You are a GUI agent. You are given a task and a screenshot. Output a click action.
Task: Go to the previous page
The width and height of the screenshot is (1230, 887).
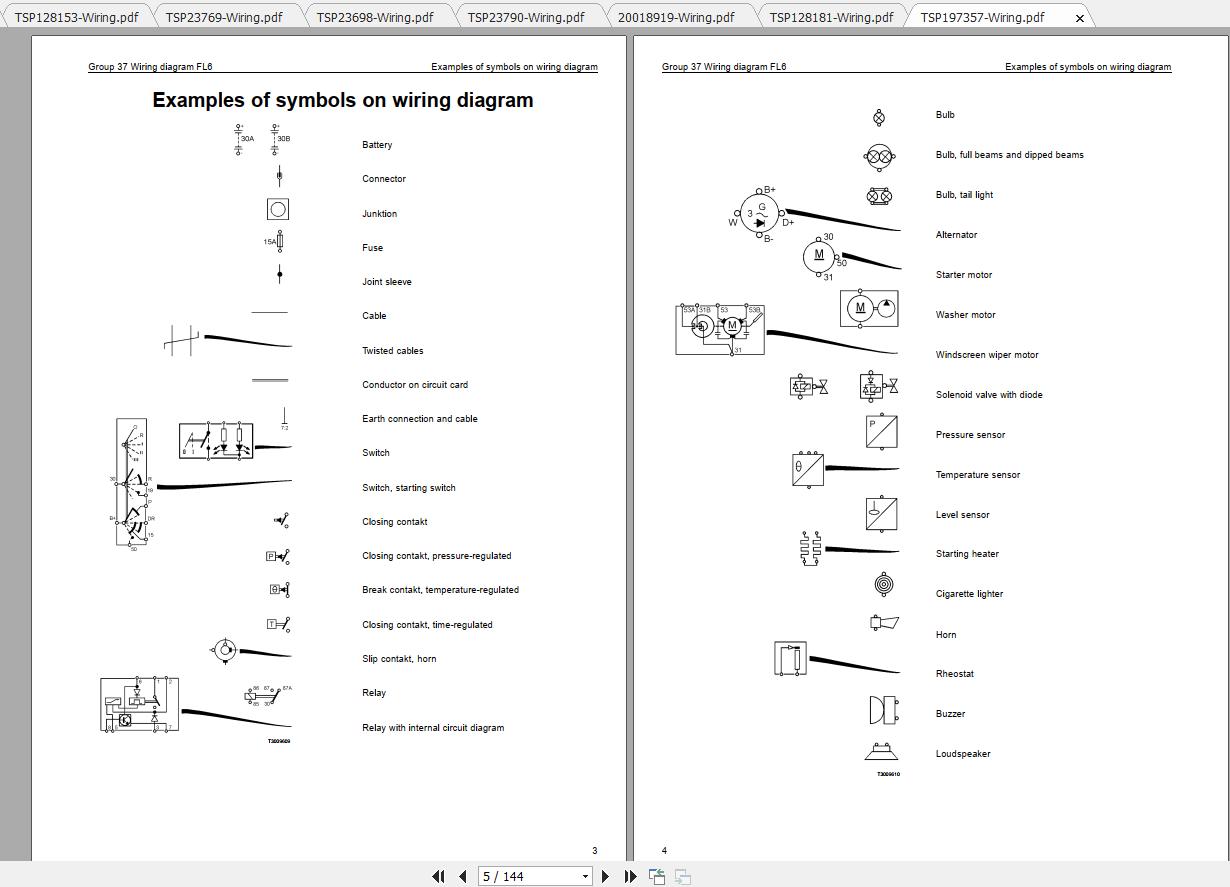[x=463, y=876]
